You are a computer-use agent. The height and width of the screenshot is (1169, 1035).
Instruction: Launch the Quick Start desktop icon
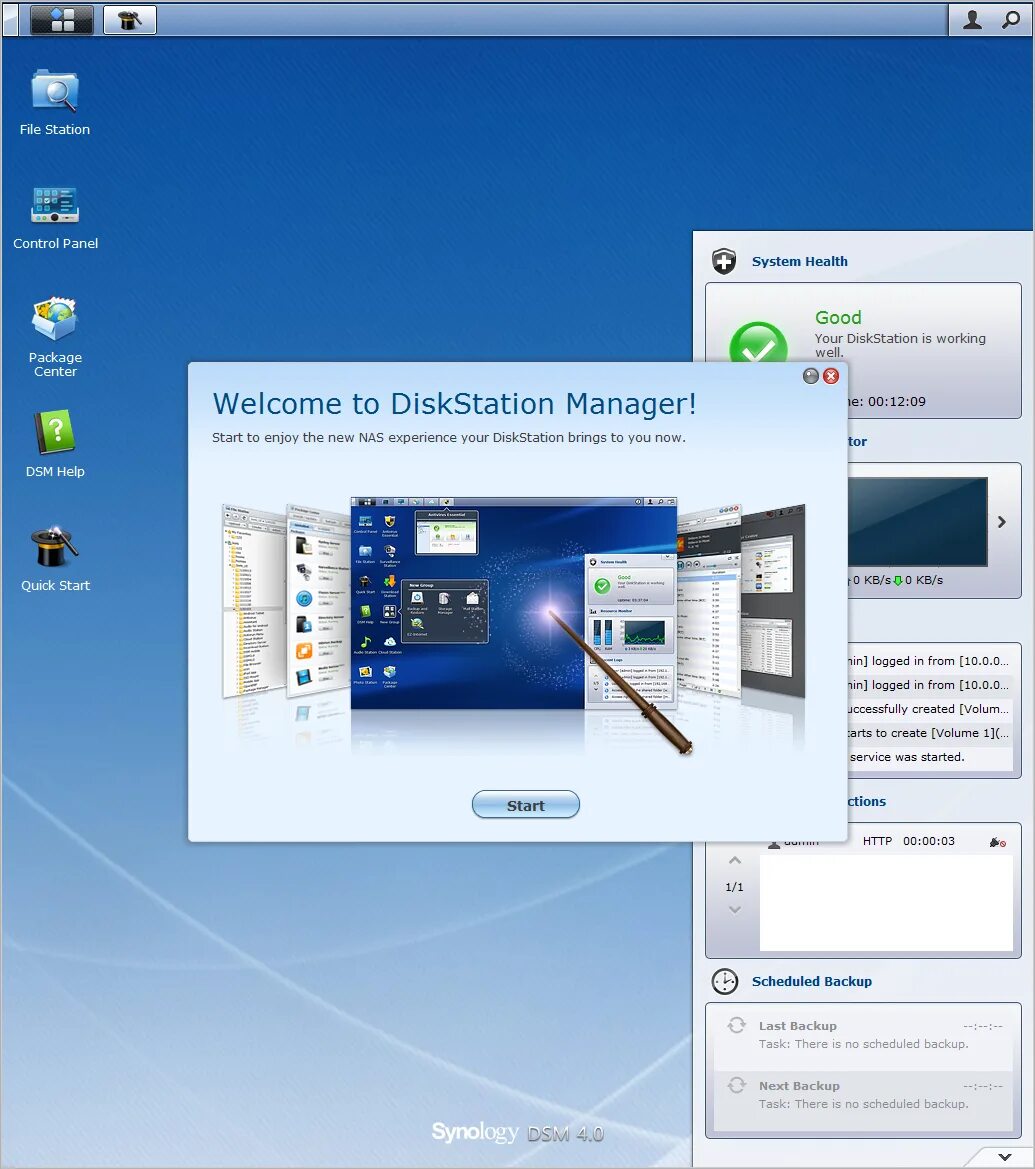coord(55,559)
